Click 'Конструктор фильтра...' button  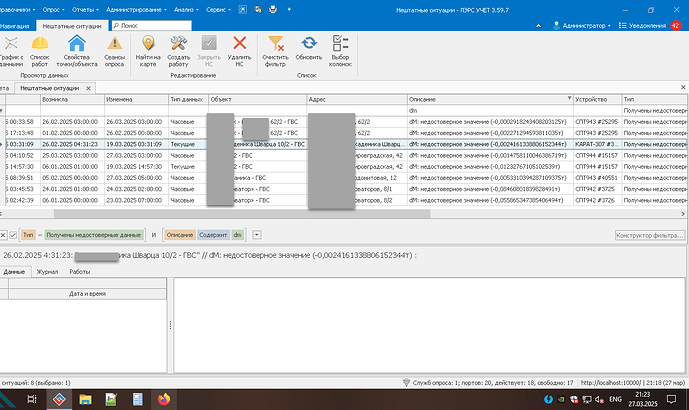pyautogui.click(x=649, y=236)
